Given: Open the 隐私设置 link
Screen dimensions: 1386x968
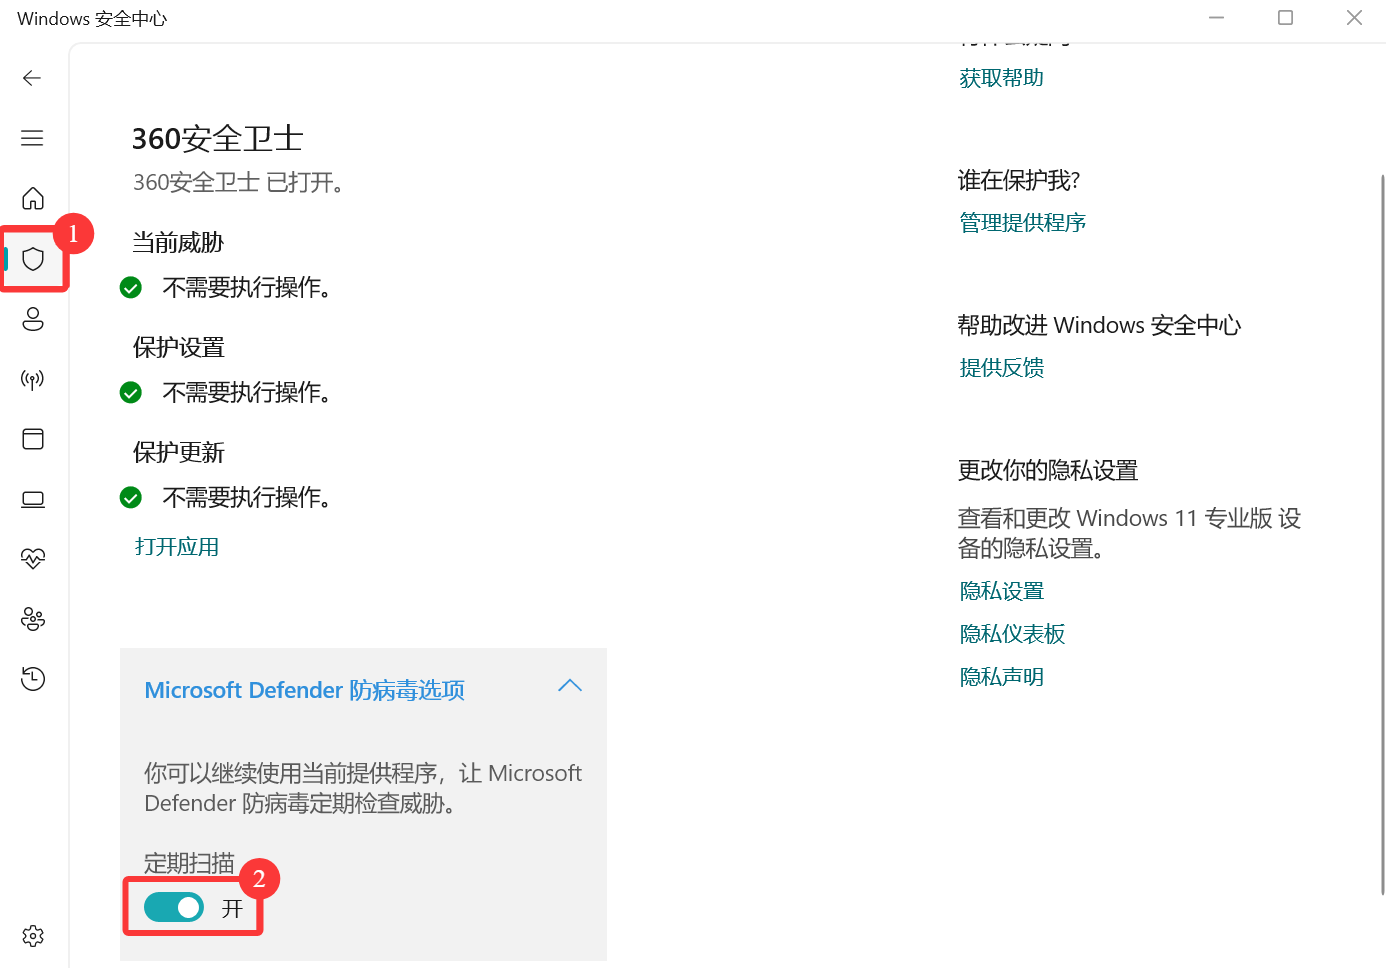Looking at the screenshot, I should click(1001, 590).
